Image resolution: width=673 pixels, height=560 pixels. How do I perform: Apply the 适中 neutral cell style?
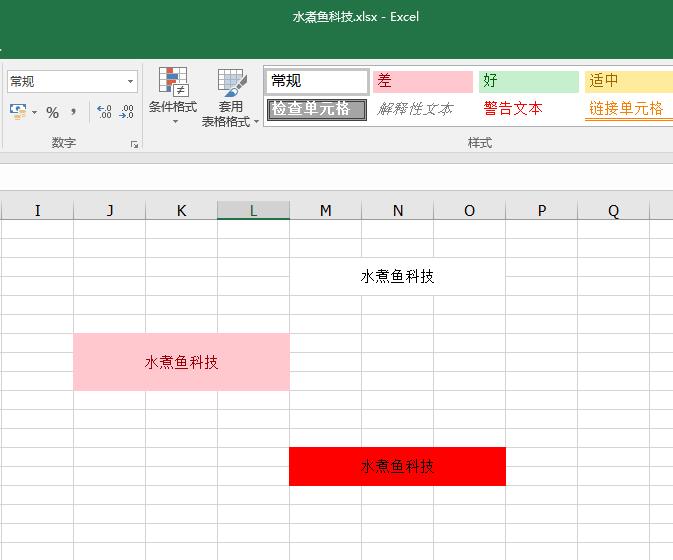628,82
